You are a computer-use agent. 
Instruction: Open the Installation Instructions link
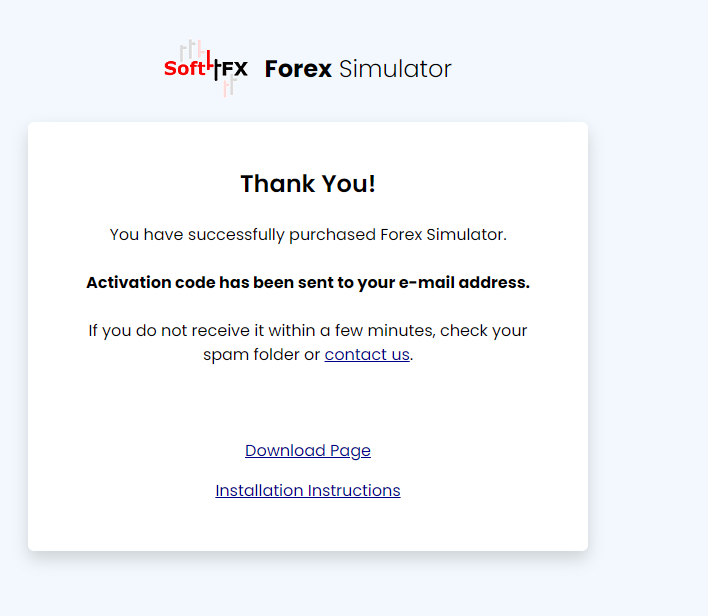click(x=308, y=490)
